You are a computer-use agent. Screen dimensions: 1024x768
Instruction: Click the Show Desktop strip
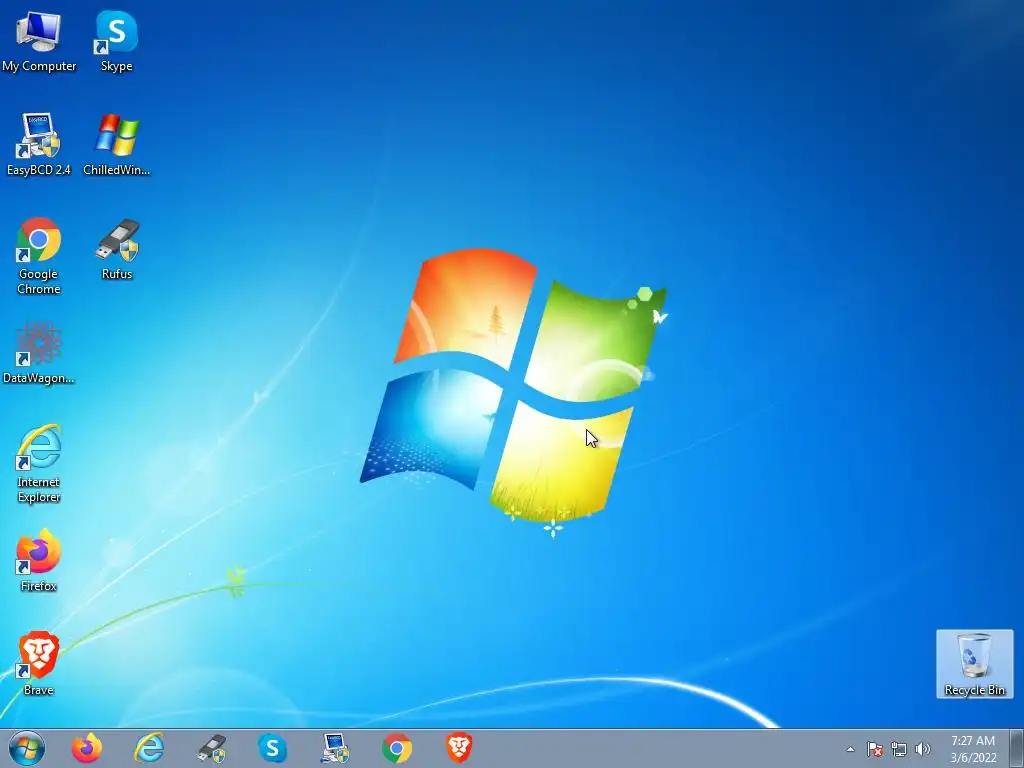(1017, 748)
